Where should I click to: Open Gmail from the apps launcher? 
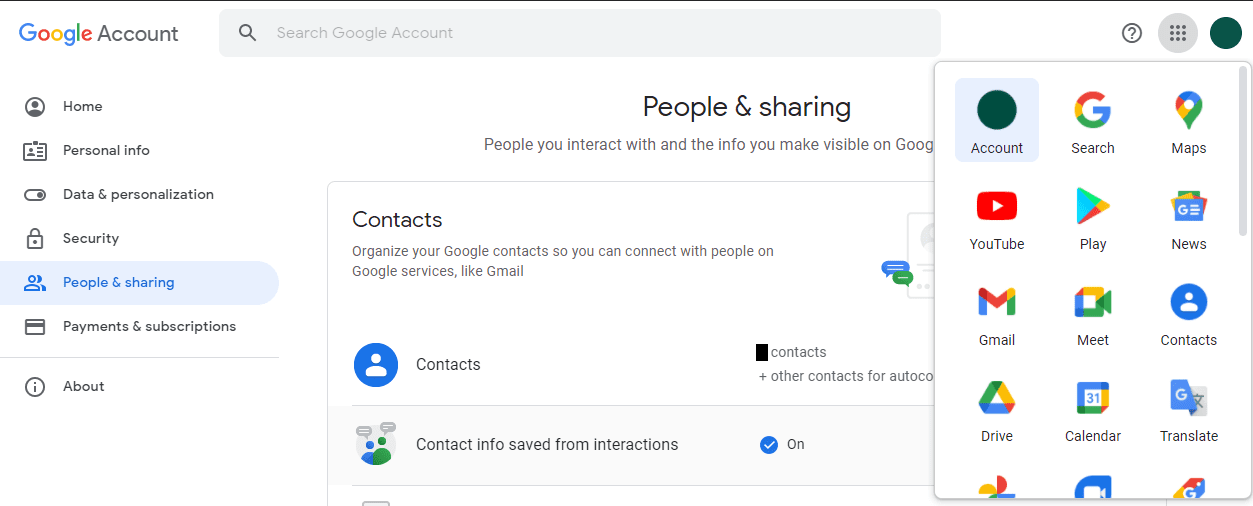[x=996, y=313]
